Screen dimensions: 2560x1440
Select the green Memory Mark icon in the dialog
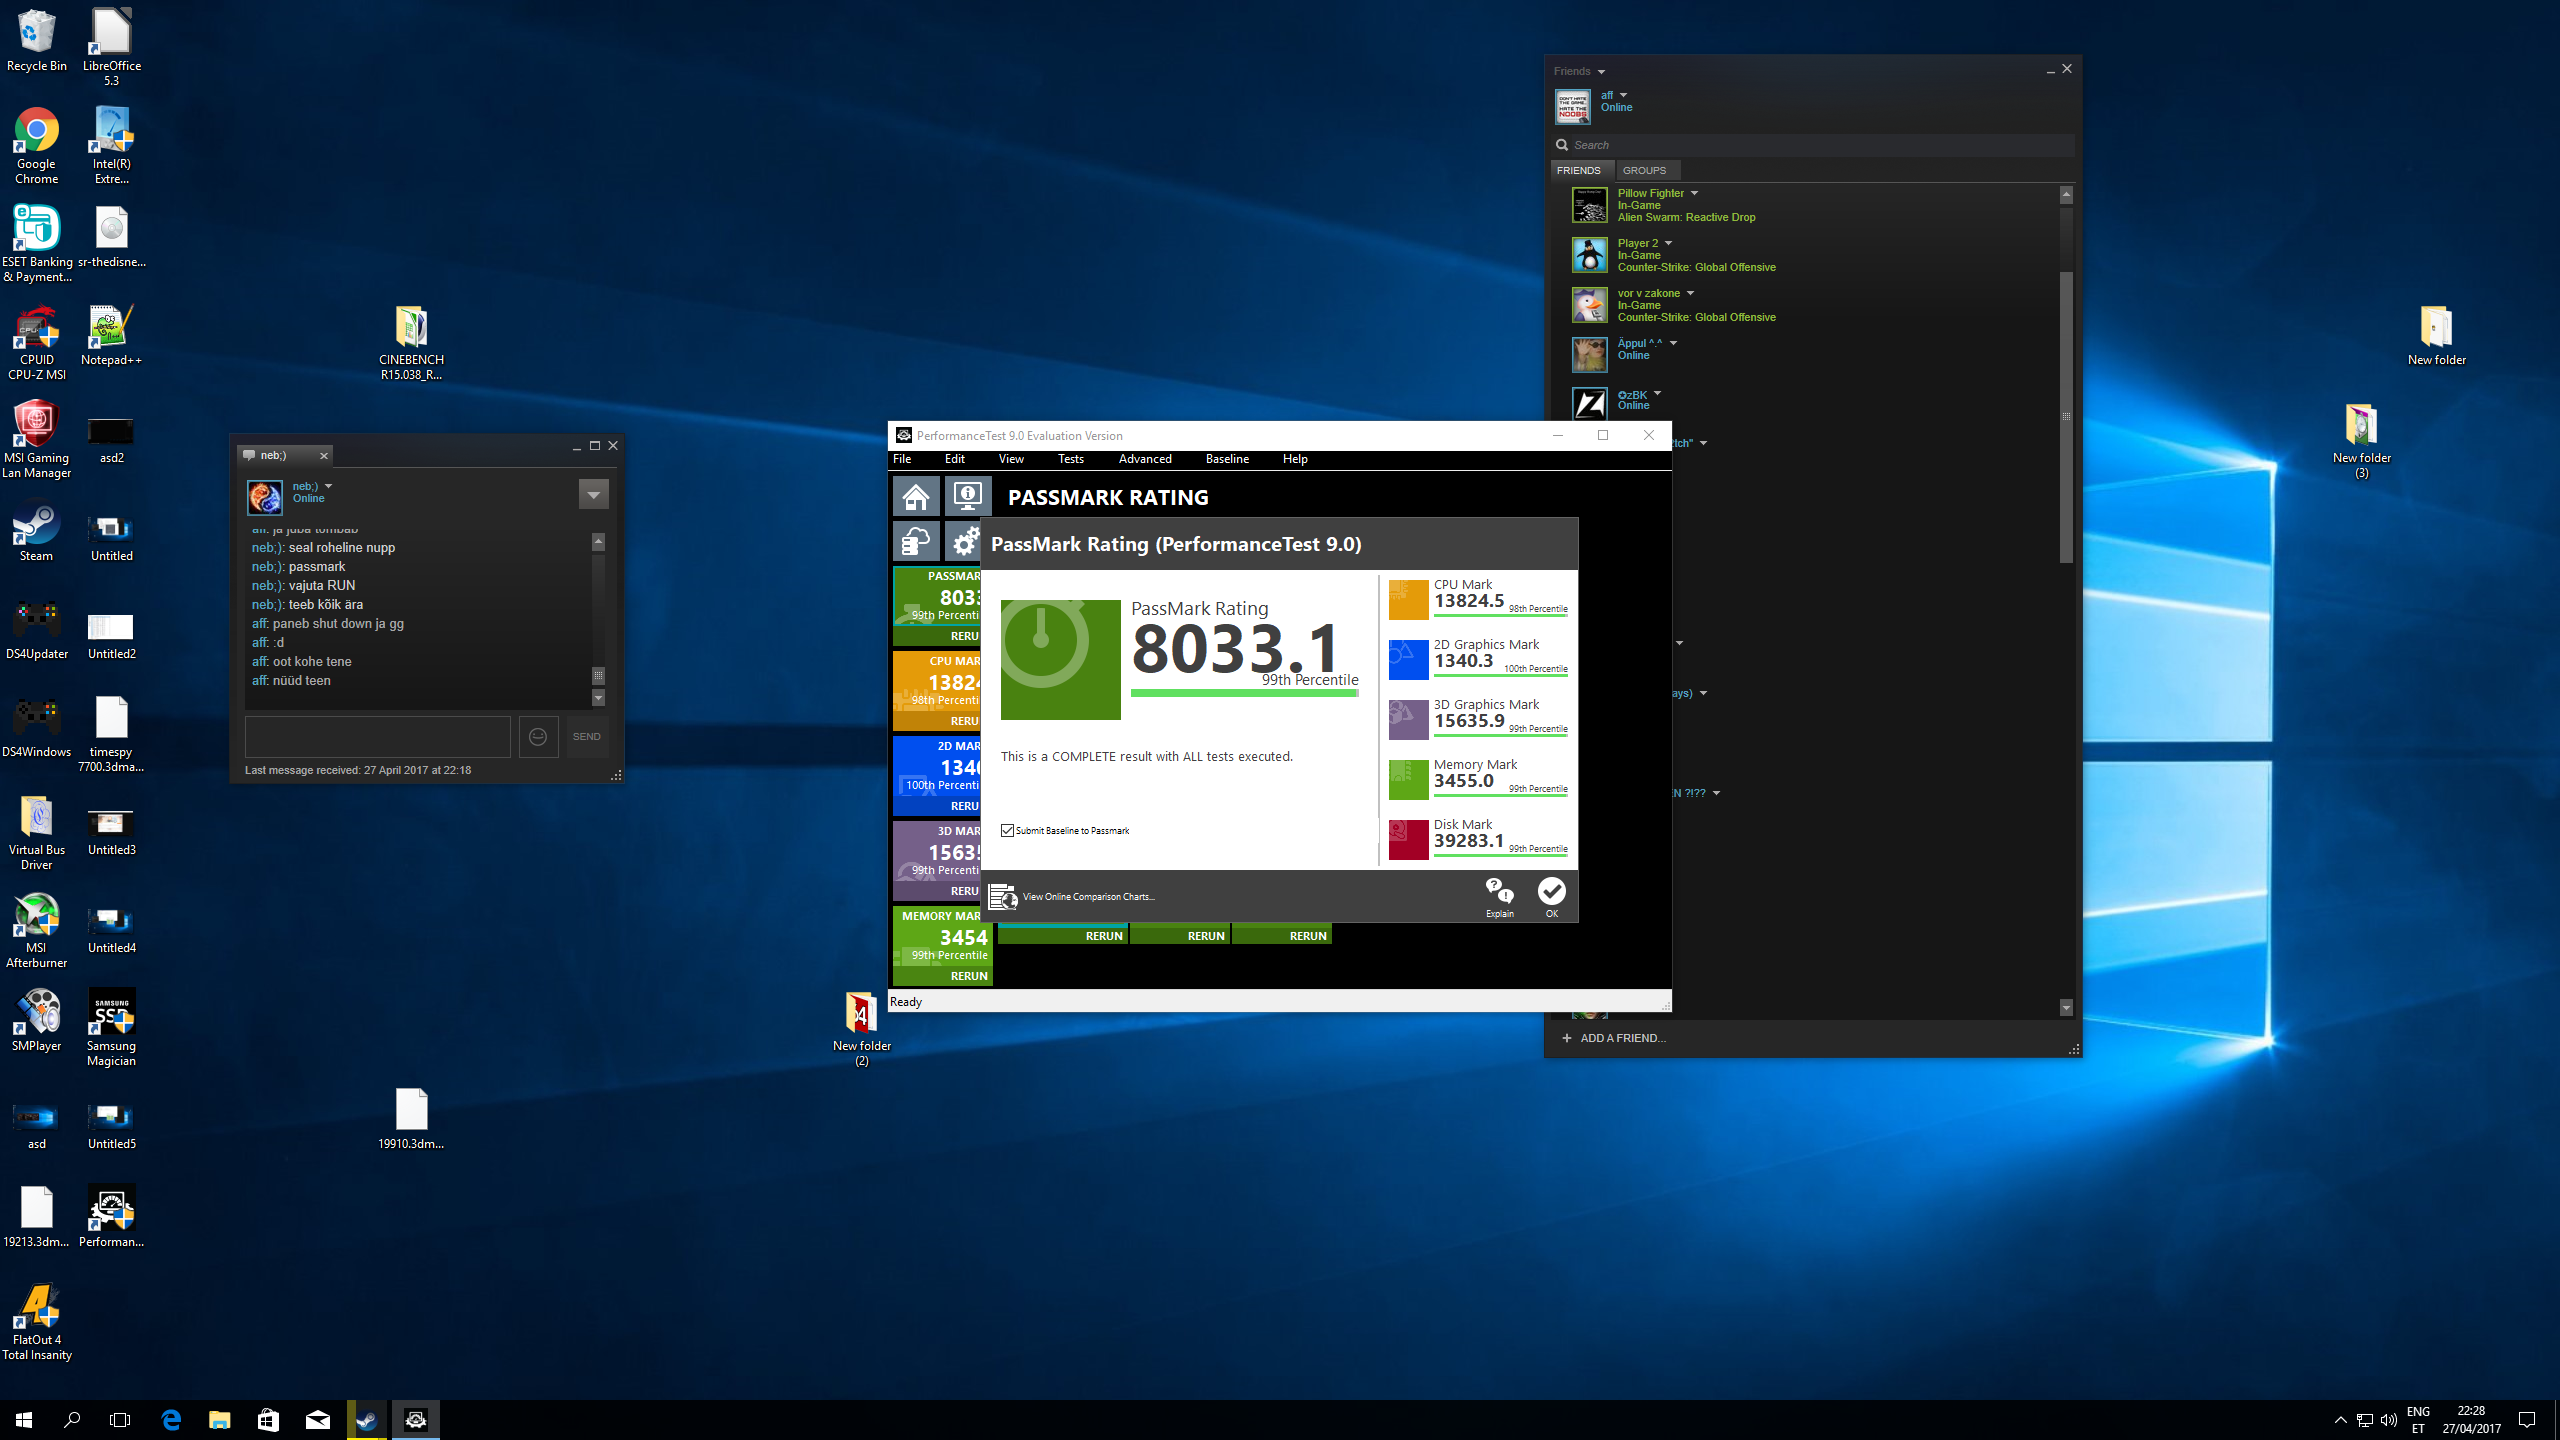(x=1408, y=780)
